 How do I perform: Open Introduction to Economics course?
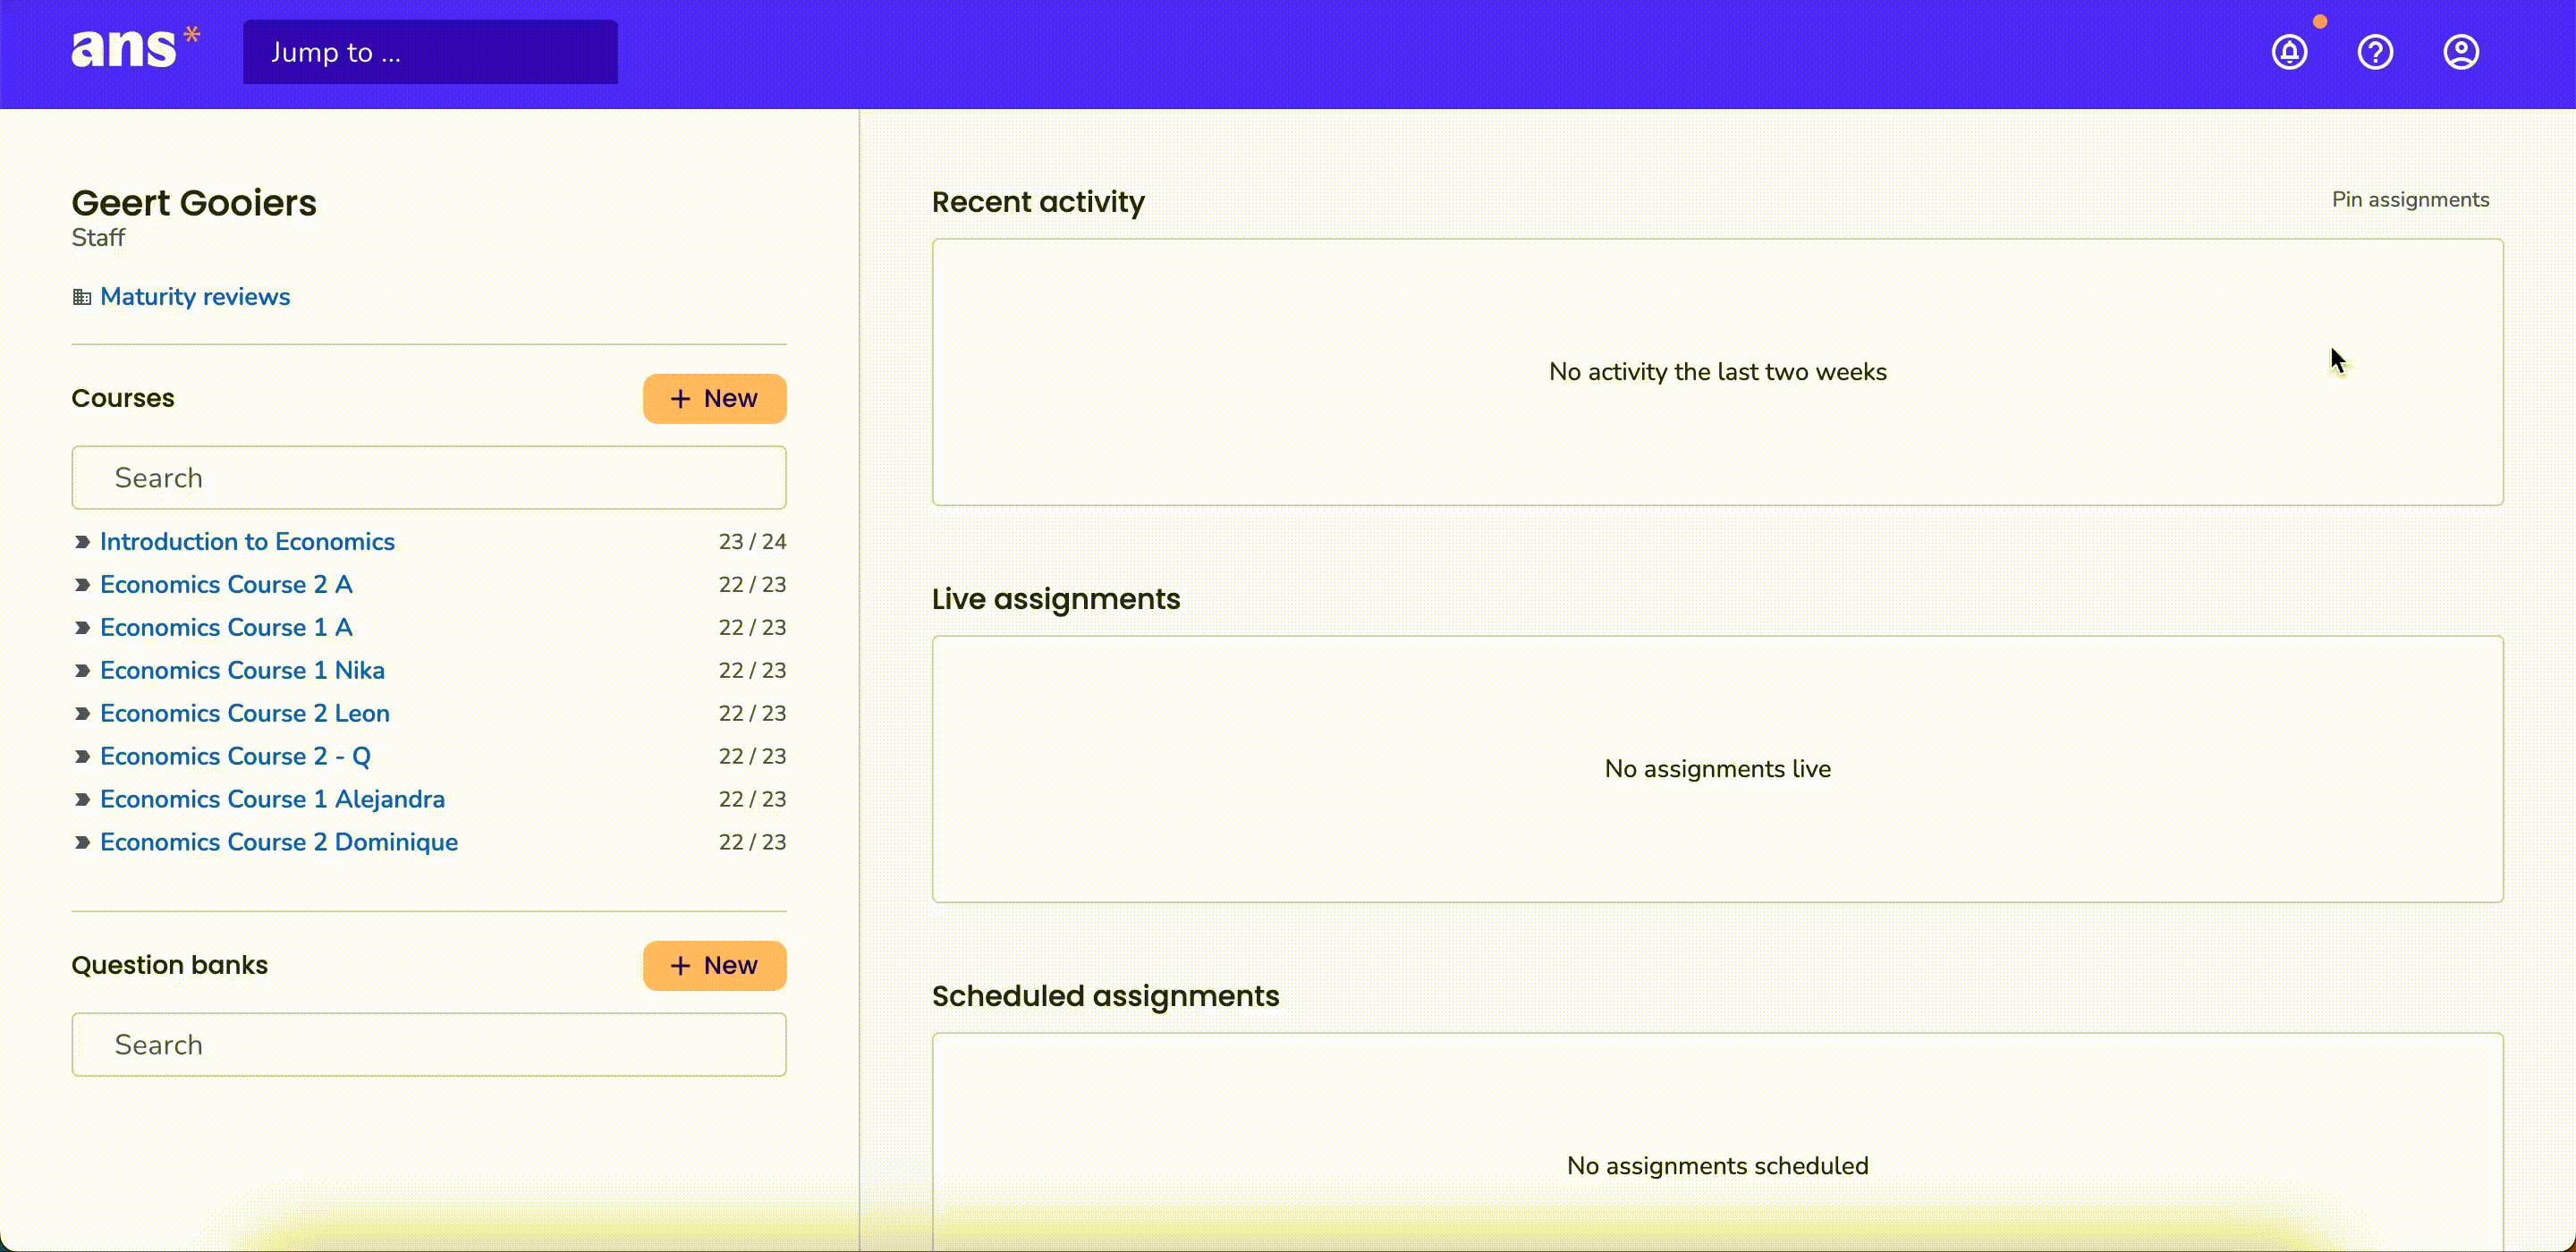(247, 542)
